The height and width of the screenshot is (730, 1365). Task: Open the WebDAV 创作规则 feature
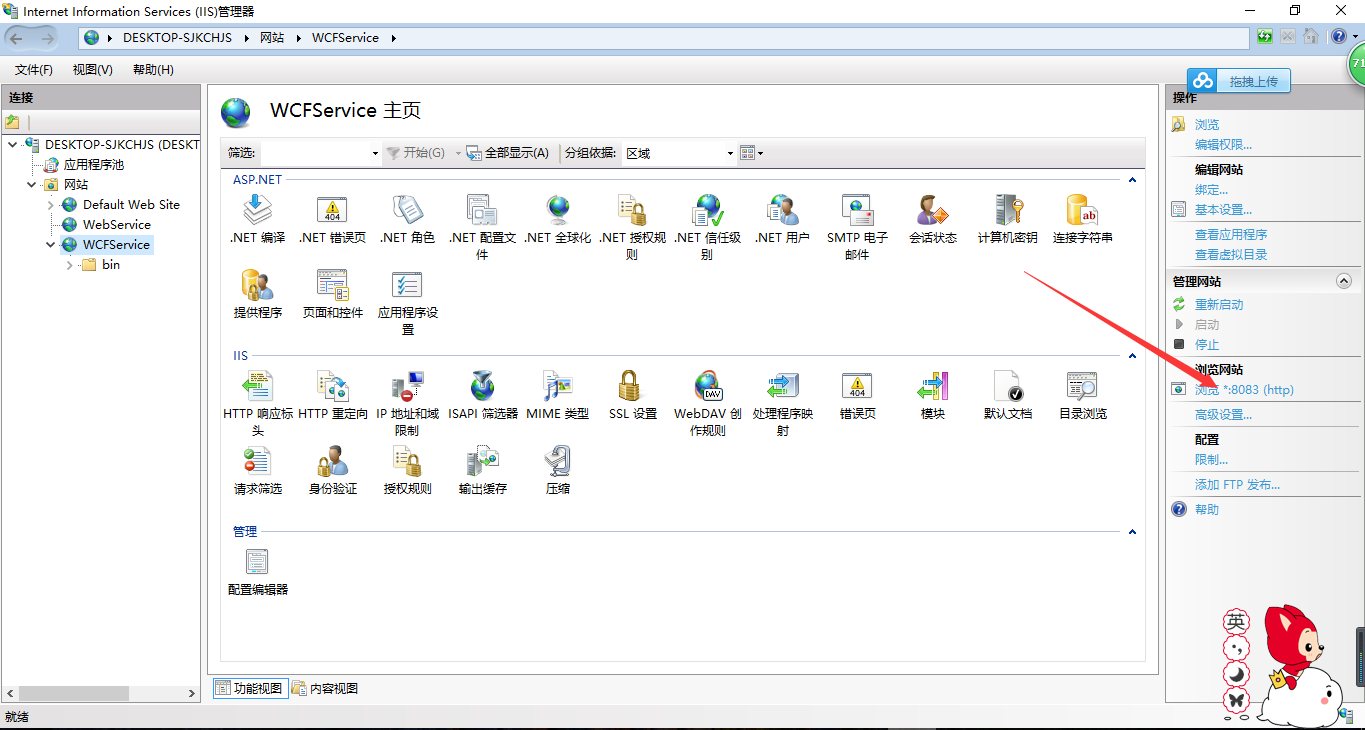pos(707,403)
